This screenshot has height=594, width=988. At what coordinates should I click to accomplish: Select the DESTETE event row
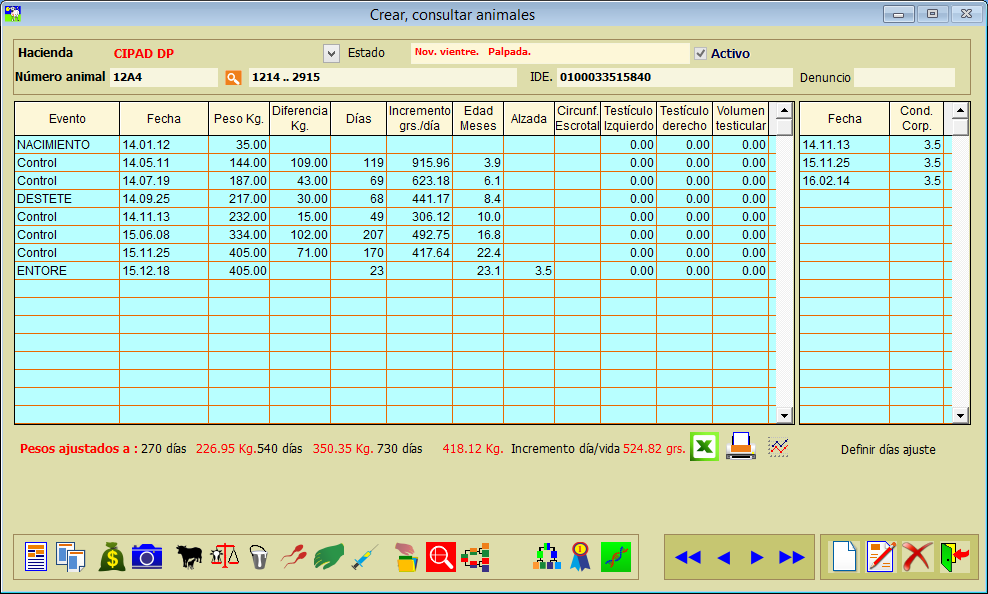click(x=67, y=199)
